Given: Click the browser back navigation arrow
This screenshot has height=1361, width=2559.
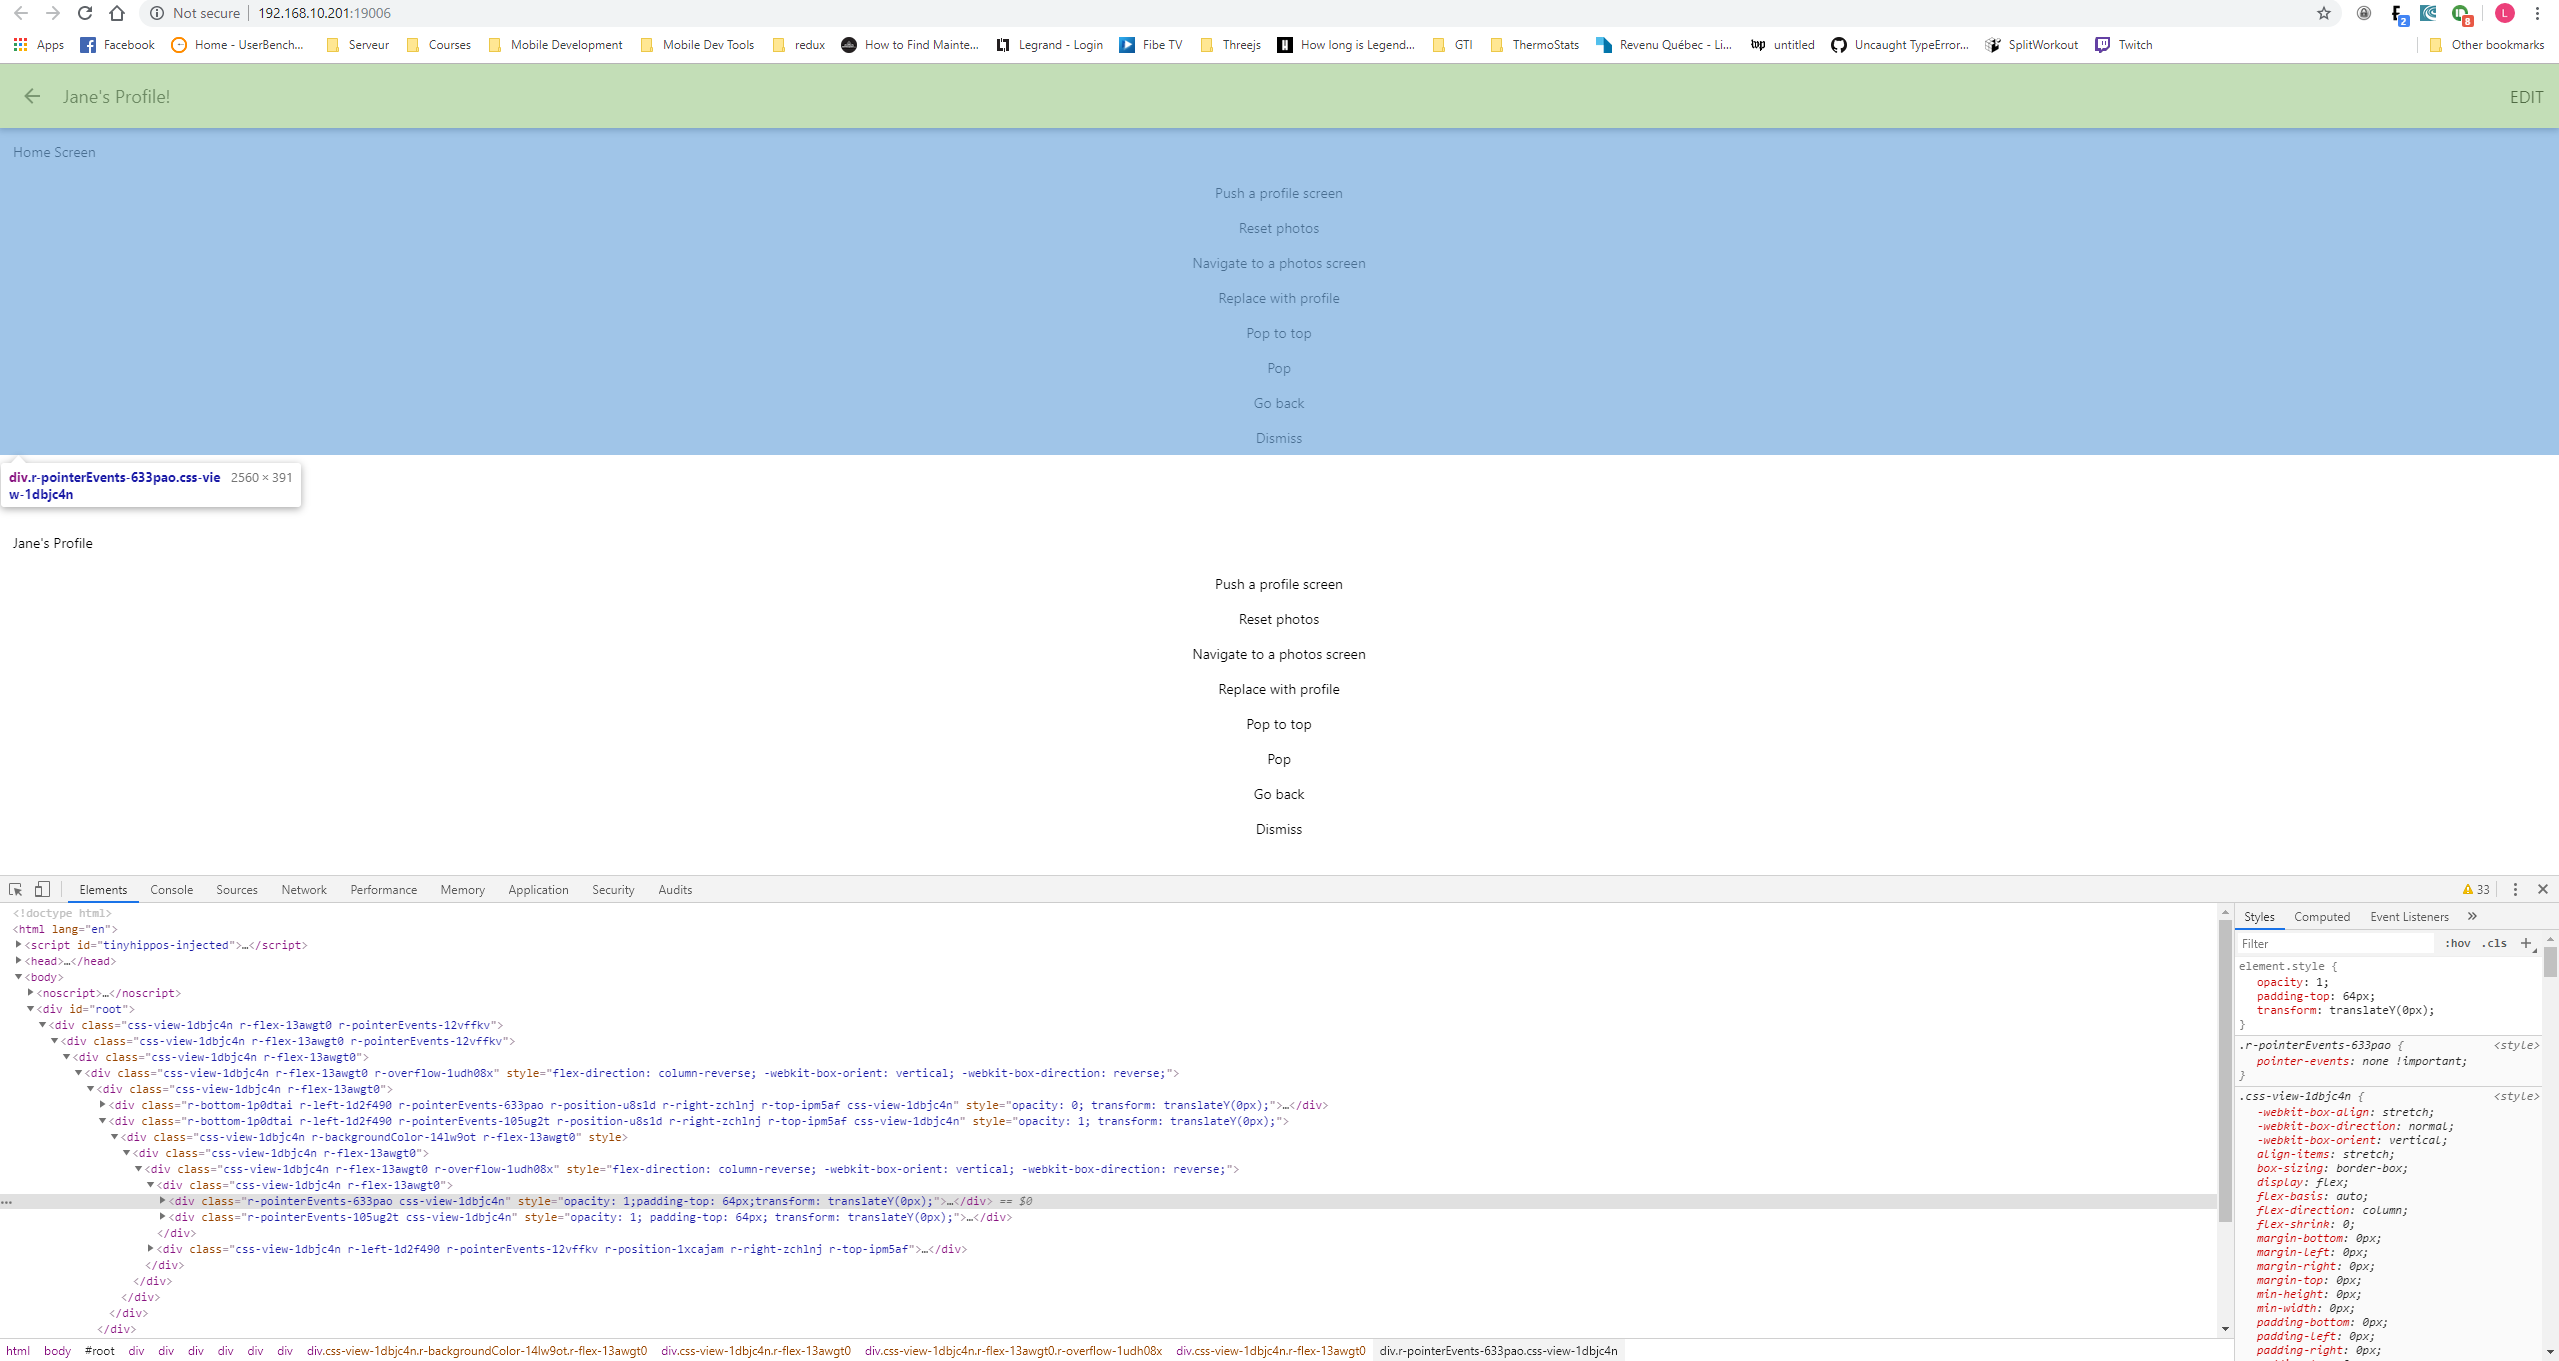Looking at the screenshot, I should pos(20,13).
